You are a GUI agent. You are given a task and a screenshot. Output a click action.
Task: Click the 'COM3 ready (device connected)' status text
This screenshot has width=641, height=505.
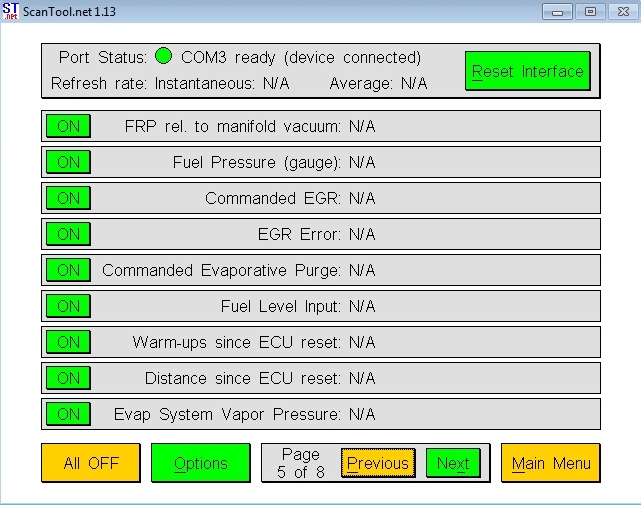tap(301, 58)
